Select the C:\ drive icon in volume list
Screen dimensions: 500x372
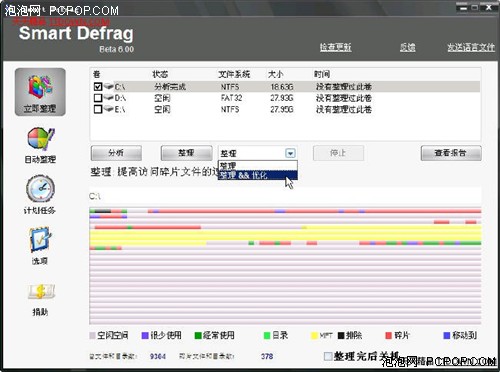click(x=109, y=86)
